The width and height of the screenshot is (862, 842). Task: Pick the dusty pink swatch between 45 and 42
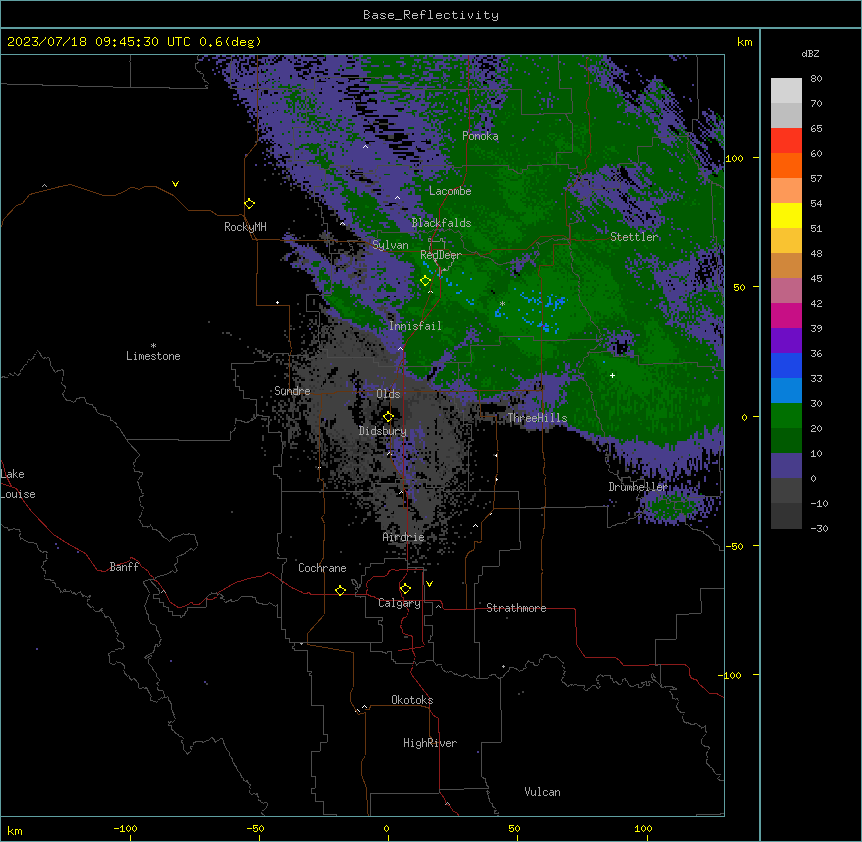(786, 291)
